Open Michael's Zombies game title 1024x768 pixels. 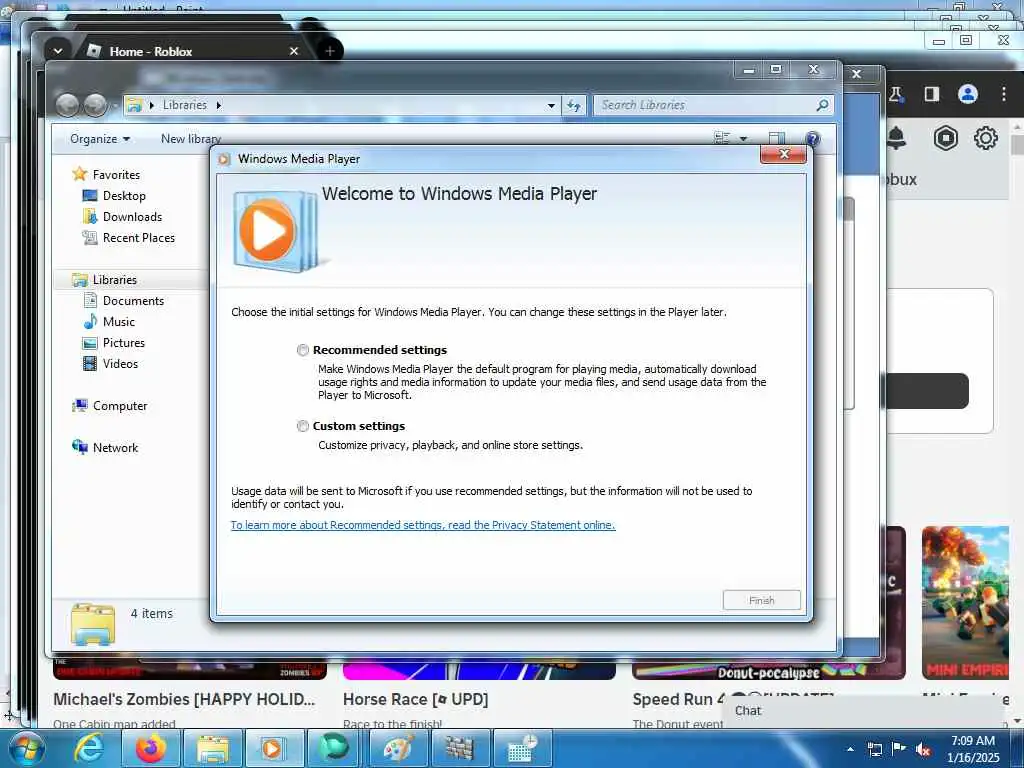point(184,699)
